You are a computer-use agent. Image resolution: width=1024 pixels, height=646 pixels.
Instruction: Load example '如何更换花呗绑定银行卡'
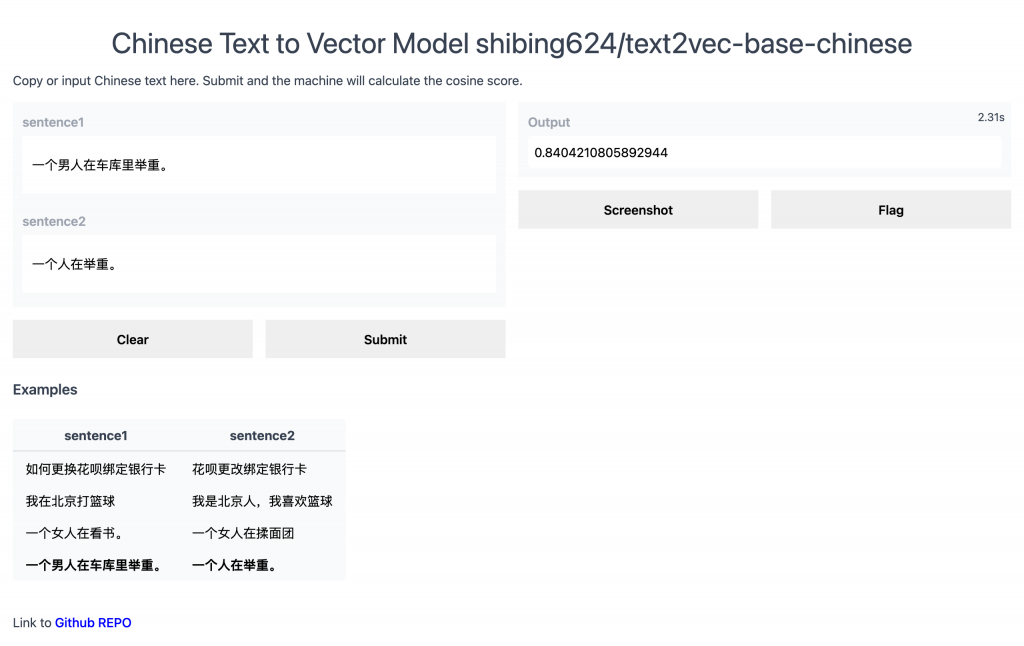click(96, 469)
